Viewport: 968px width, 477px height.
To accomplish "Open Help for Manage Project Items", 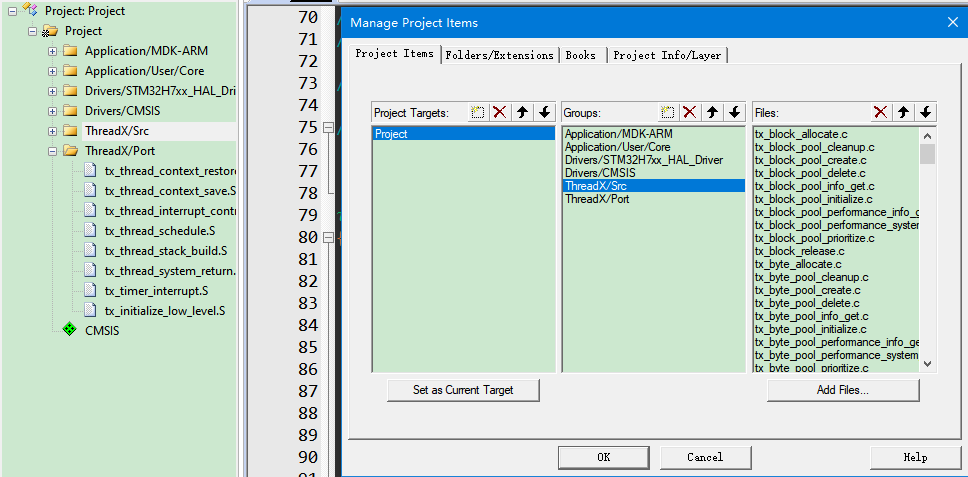I will [916, 457].
